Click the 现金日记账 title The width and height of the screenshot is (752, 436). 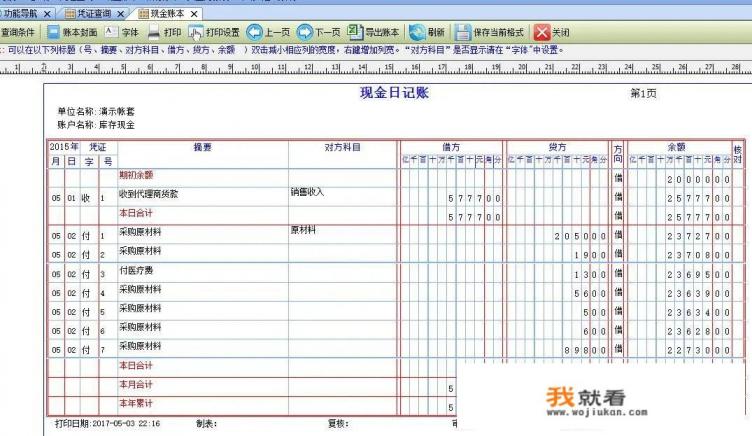(x=394, y=93)
